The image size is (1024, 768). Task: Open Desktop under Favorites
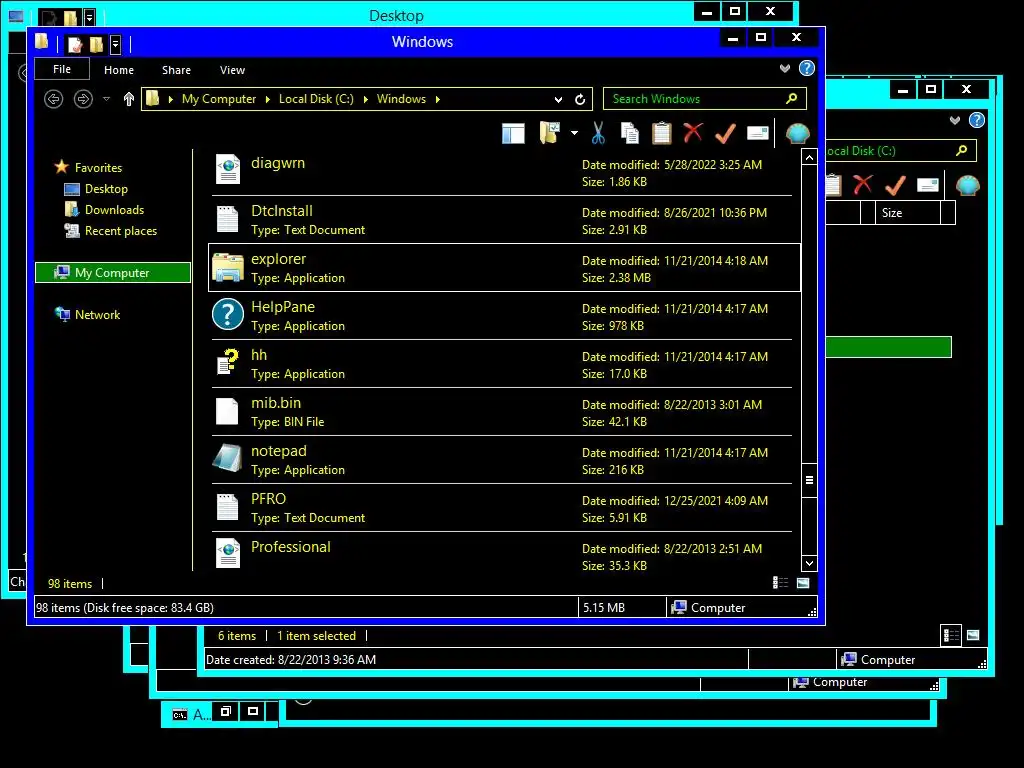point(106,189)
